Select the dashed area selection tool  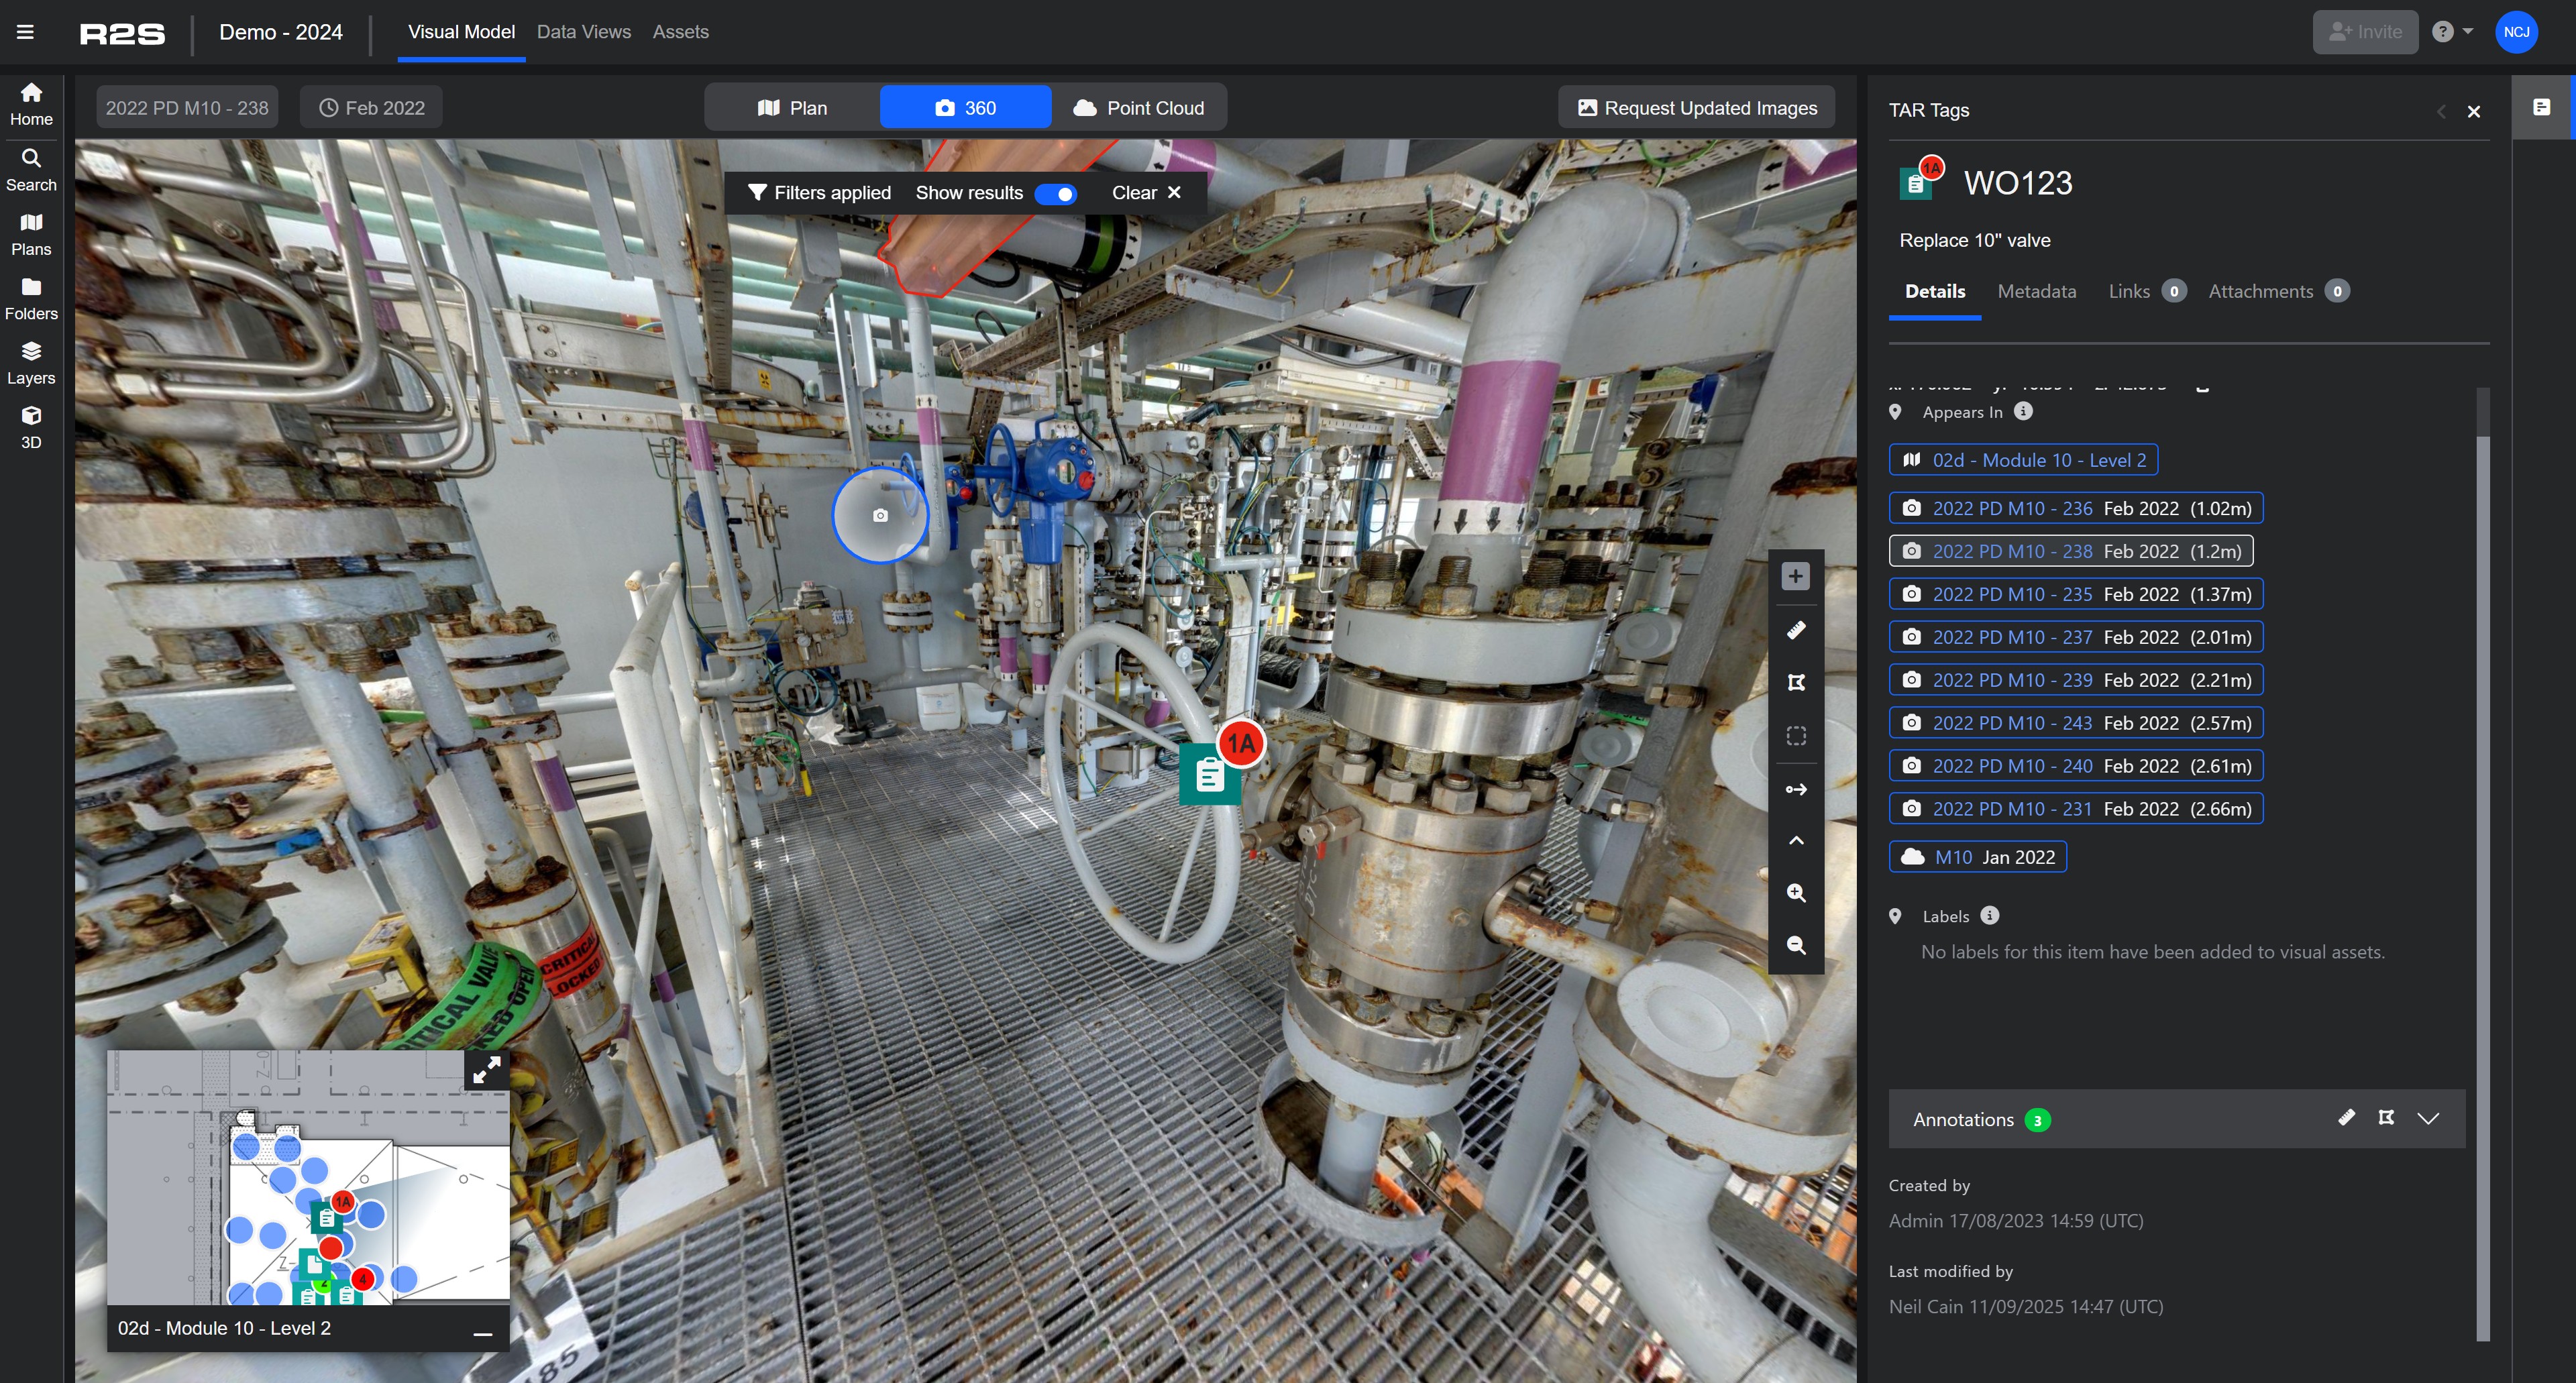pos(1796,736)
